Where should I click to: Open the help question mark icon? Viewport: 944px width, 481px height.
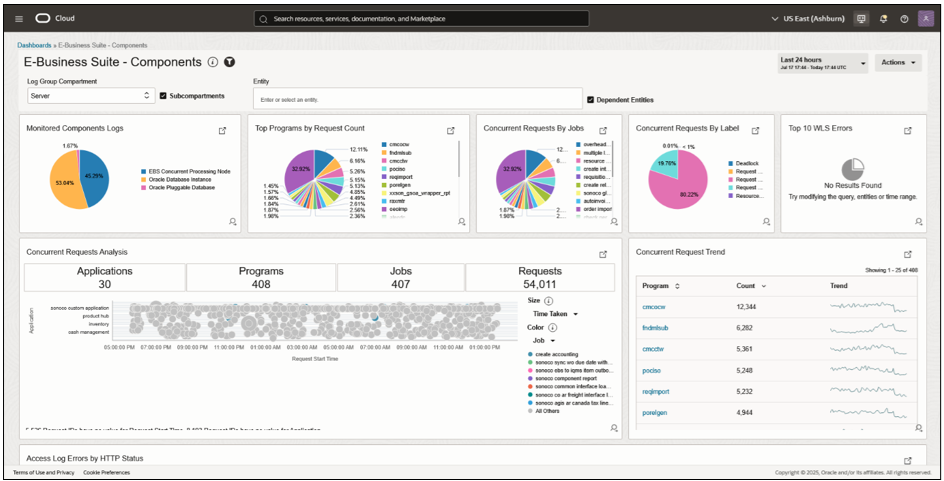coord(904,19)
